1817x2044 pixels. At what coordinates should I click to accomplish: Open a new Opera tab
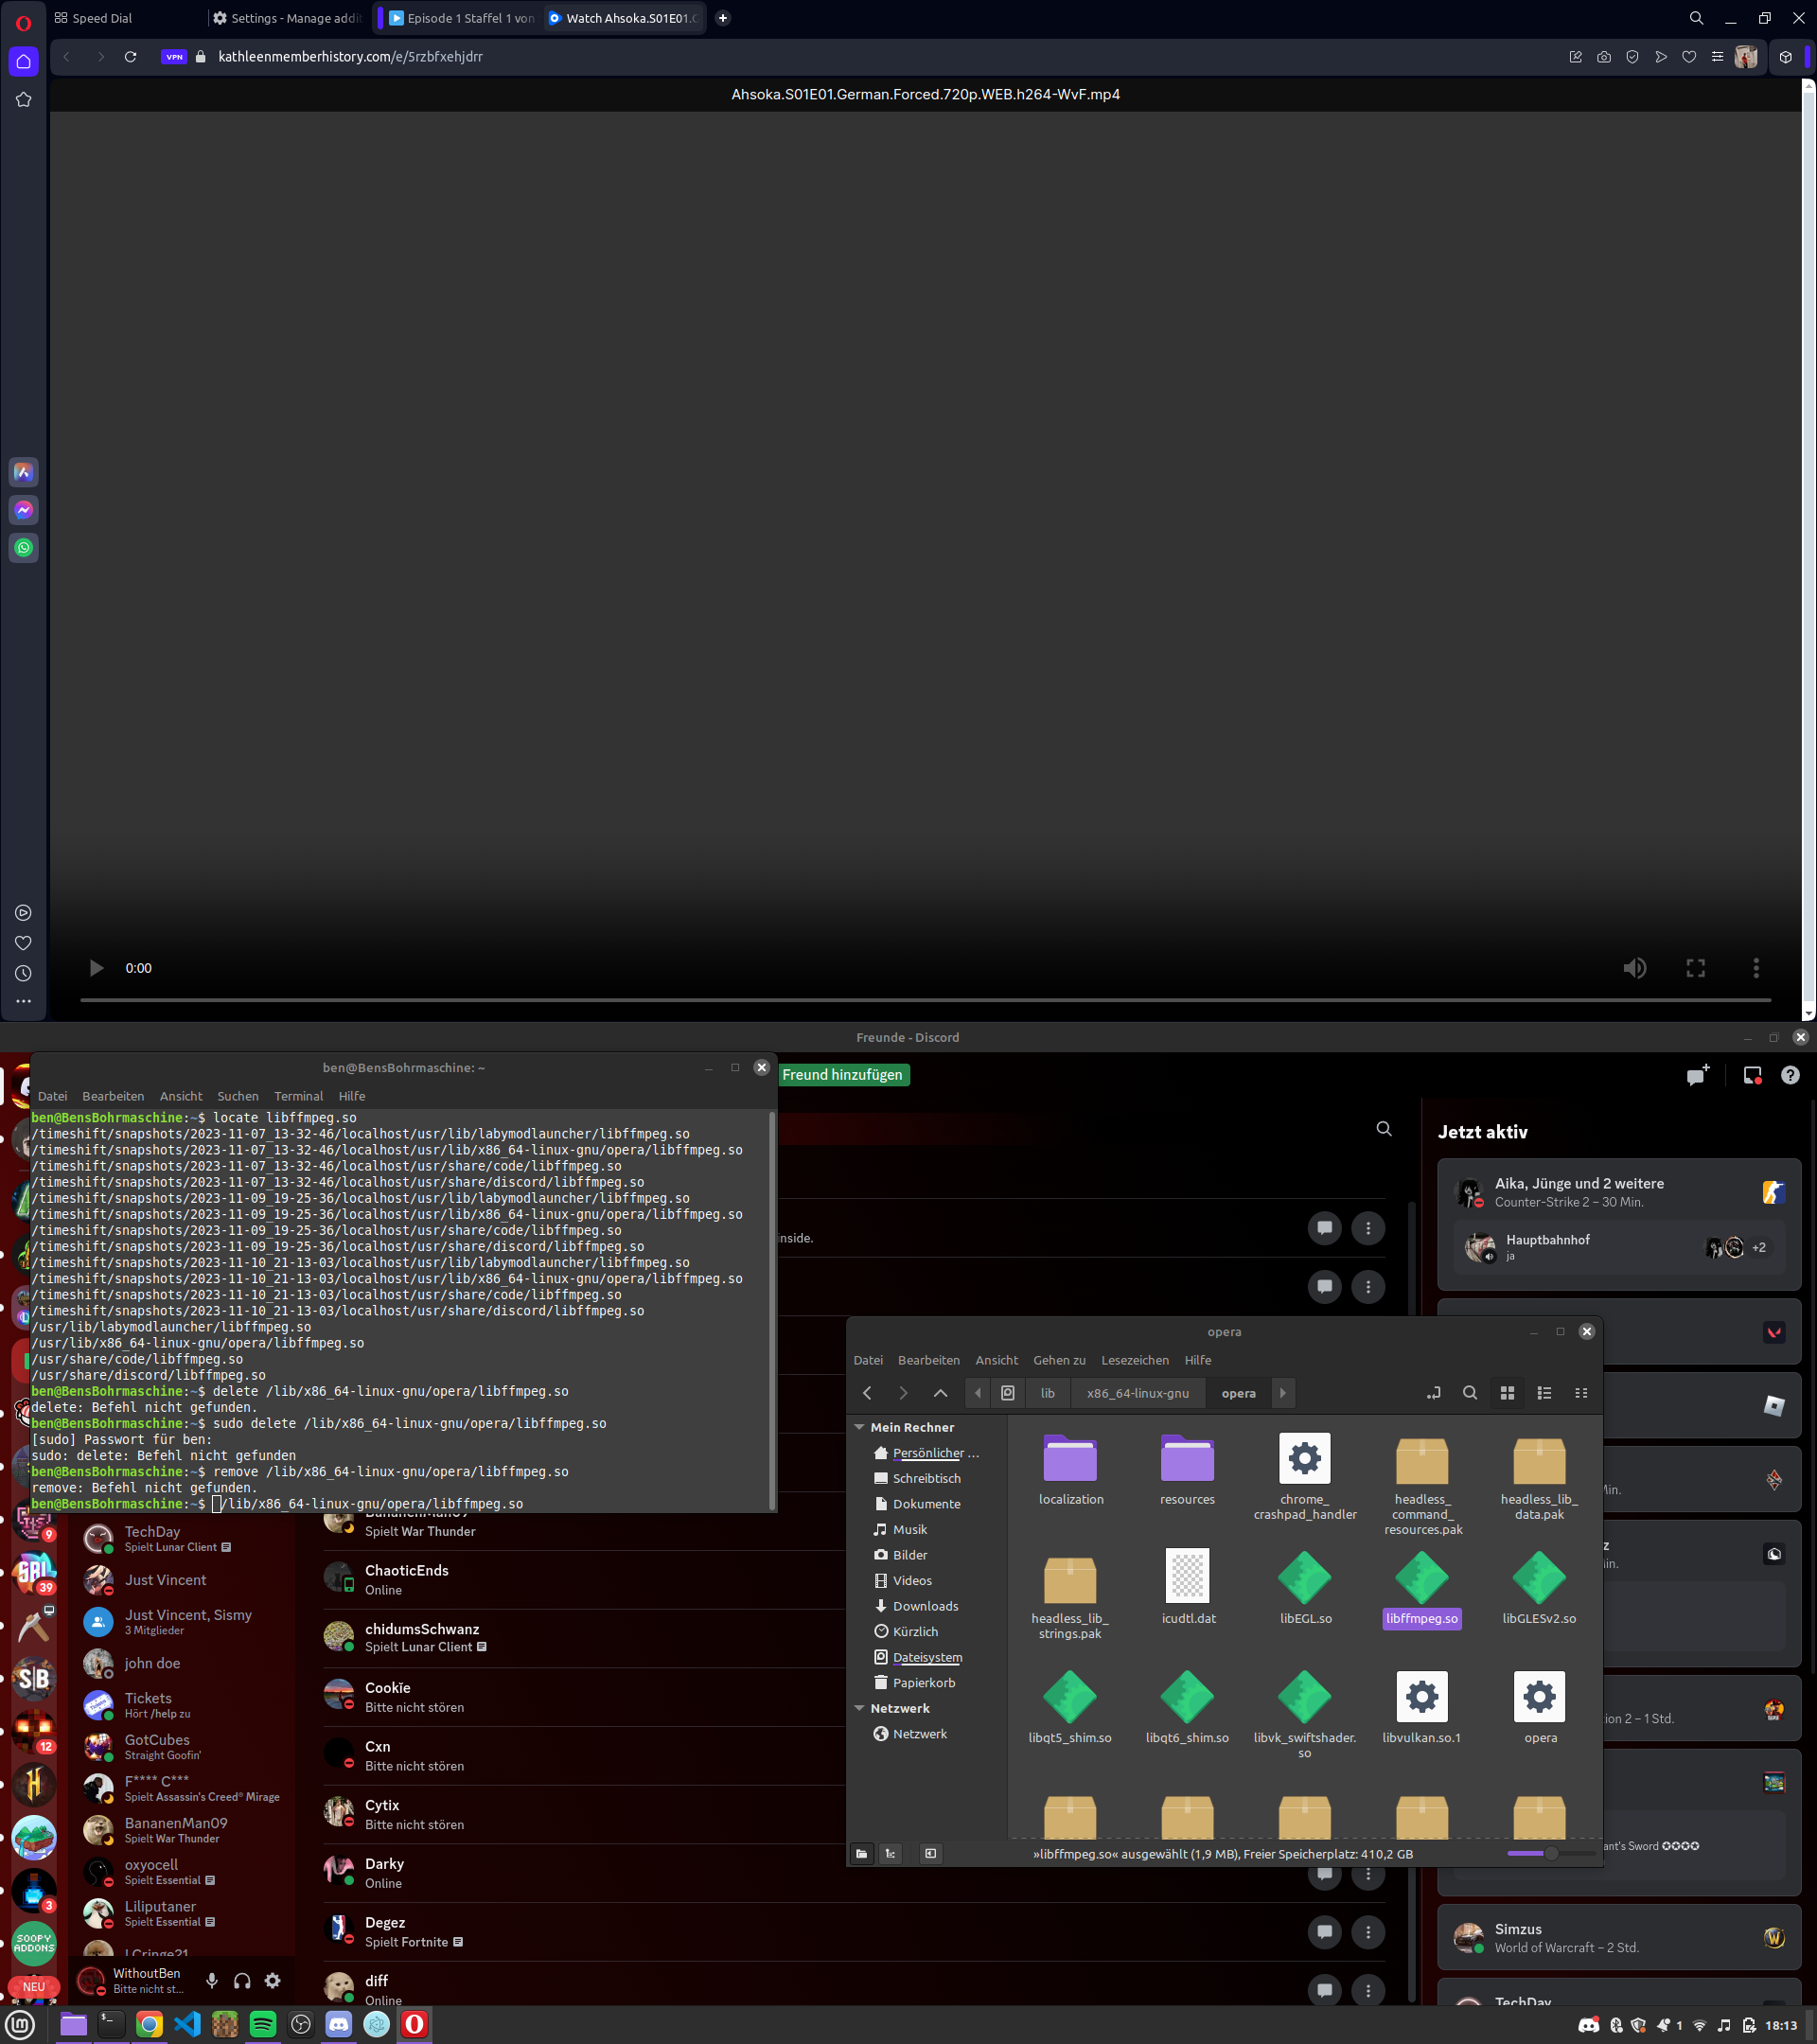click(x=723, y=18)
